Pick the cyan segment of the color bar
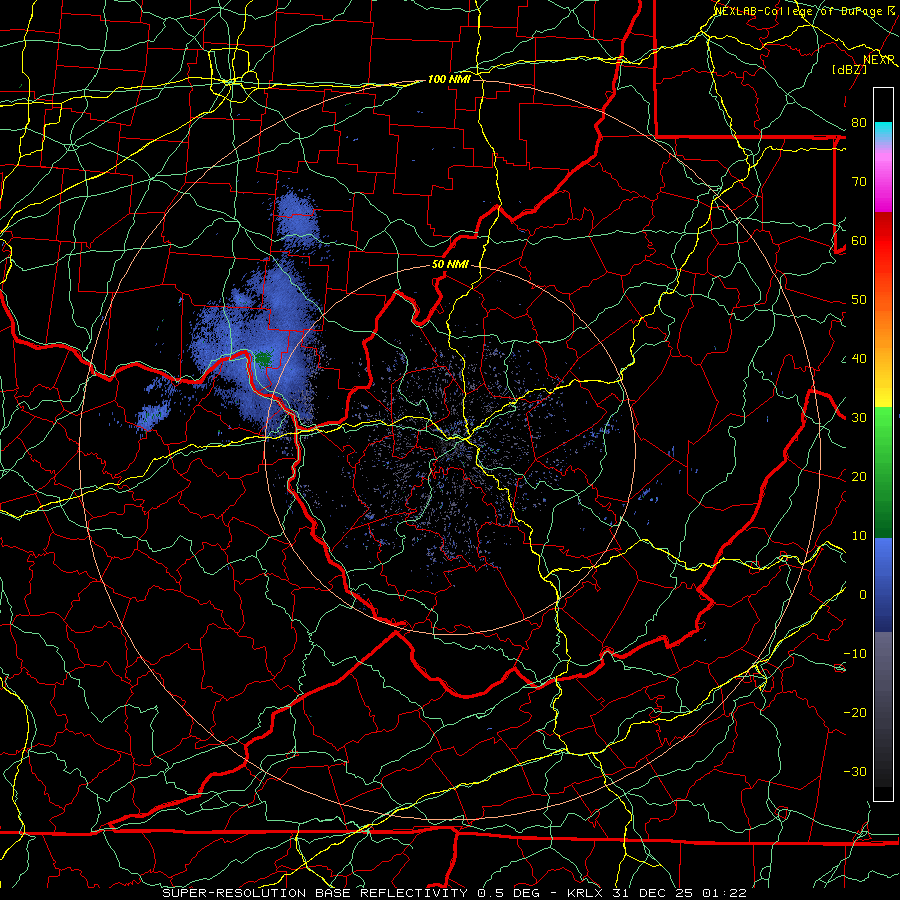The width and height of the screenshot is (900, 900). 883,131
